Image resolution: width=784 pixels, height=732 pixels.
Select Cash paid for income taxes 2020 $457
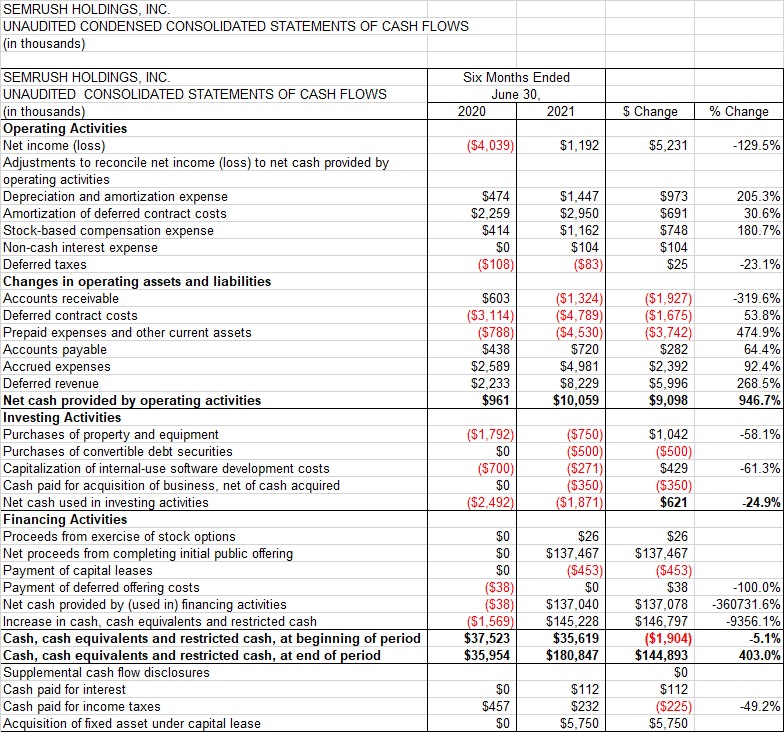tap(496, 706)
